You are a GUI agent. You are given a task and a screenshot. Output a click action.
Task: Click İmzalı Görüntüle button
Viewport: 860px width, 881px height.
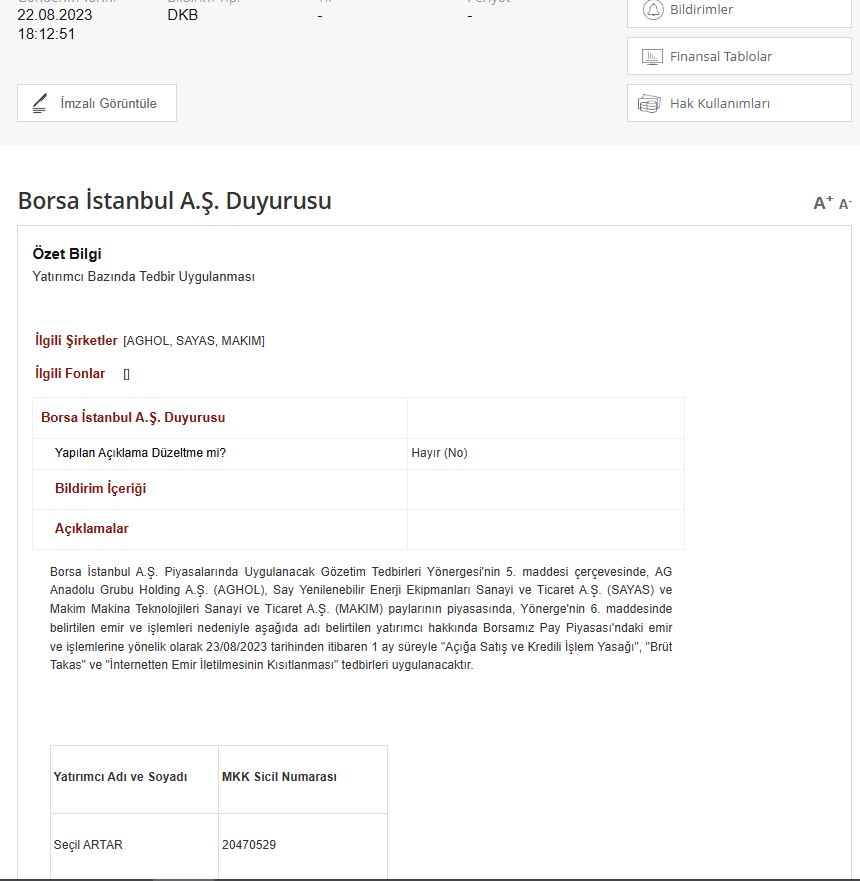pyautogui.click(x=97, y=103)
